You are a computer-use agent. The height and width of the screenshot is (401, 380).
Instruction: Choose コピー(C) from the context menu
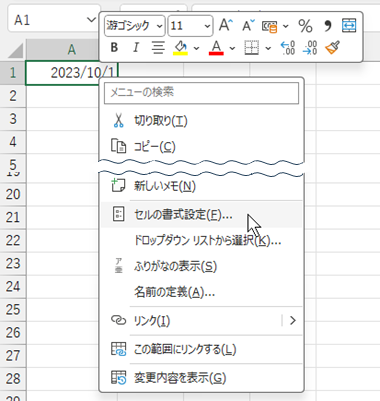click(x=201, y=146)
